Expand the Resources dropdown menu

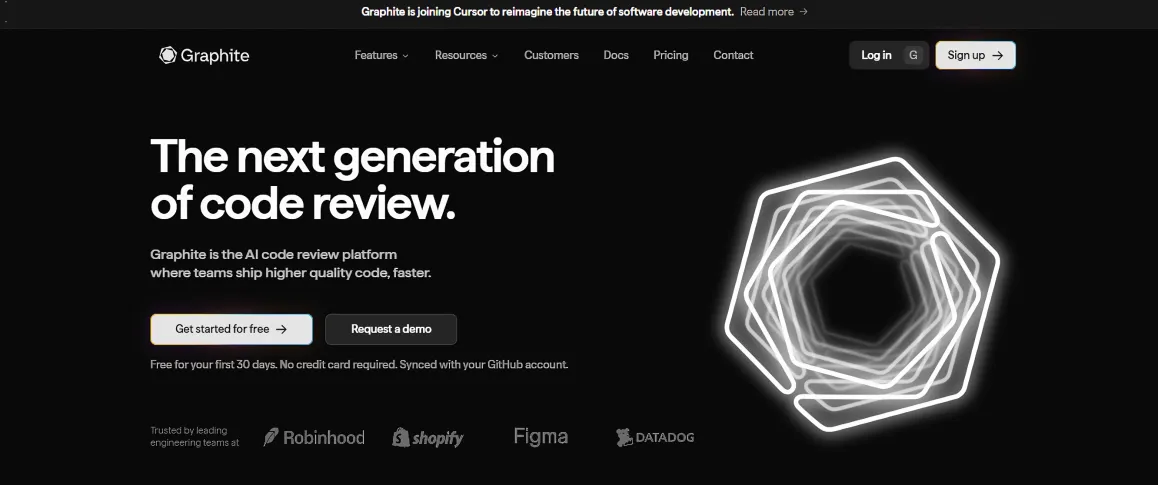pos(466,55)
